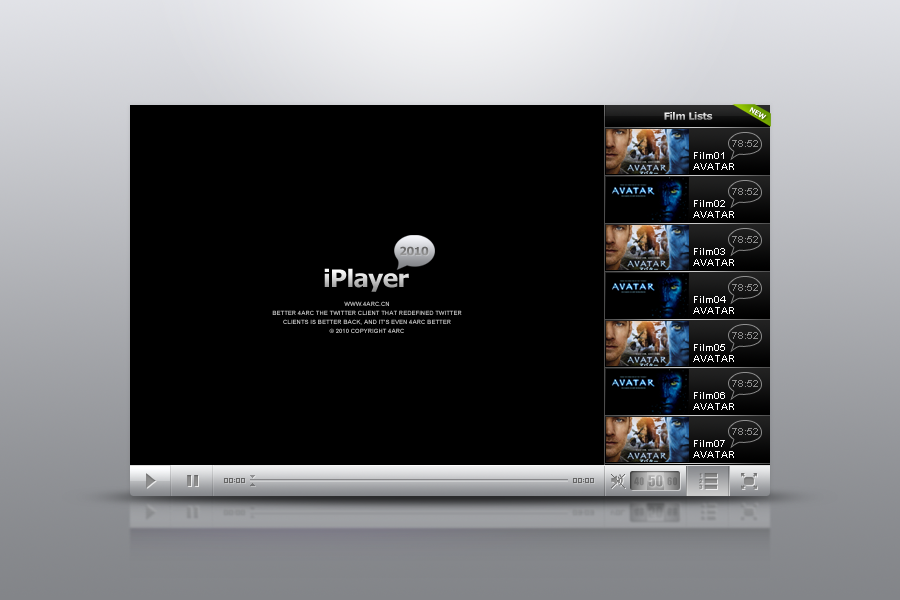Click the Film06 AVATAR title text
The width and height of the screenshot is (900, 600).
click(713, 401)
